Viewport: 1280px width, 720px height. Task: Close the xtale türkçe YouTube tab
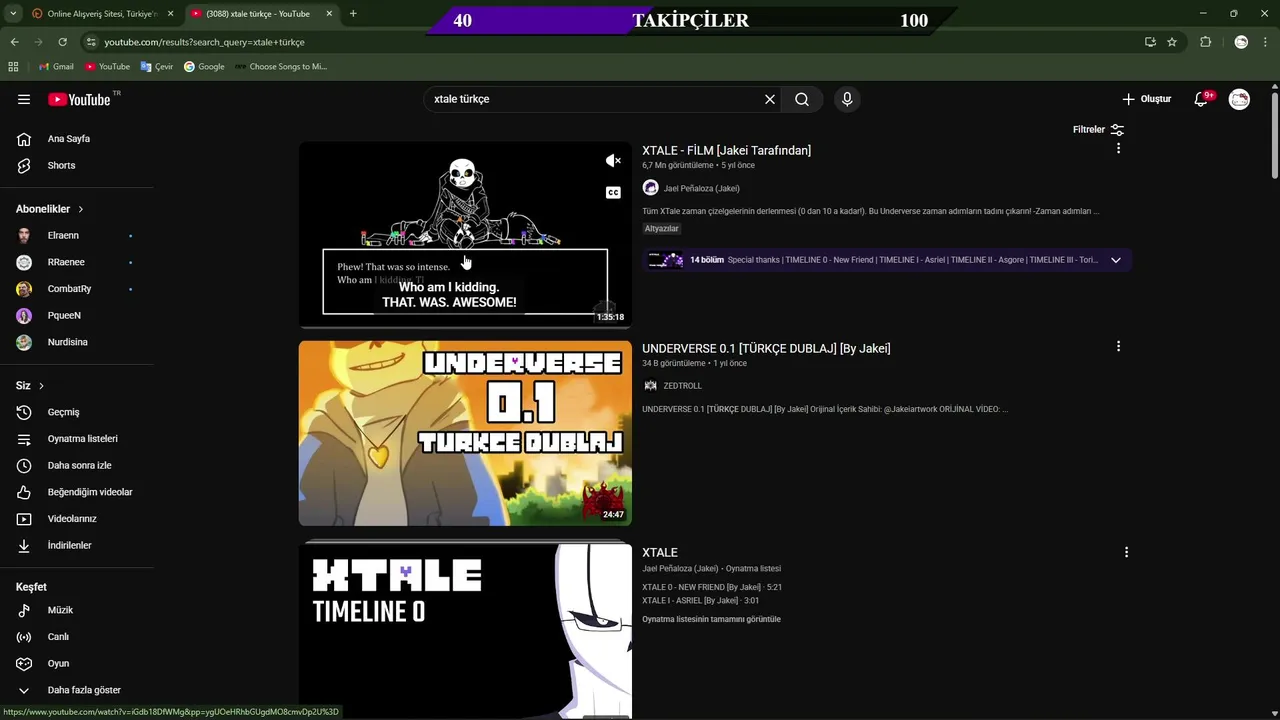point(329,14)
